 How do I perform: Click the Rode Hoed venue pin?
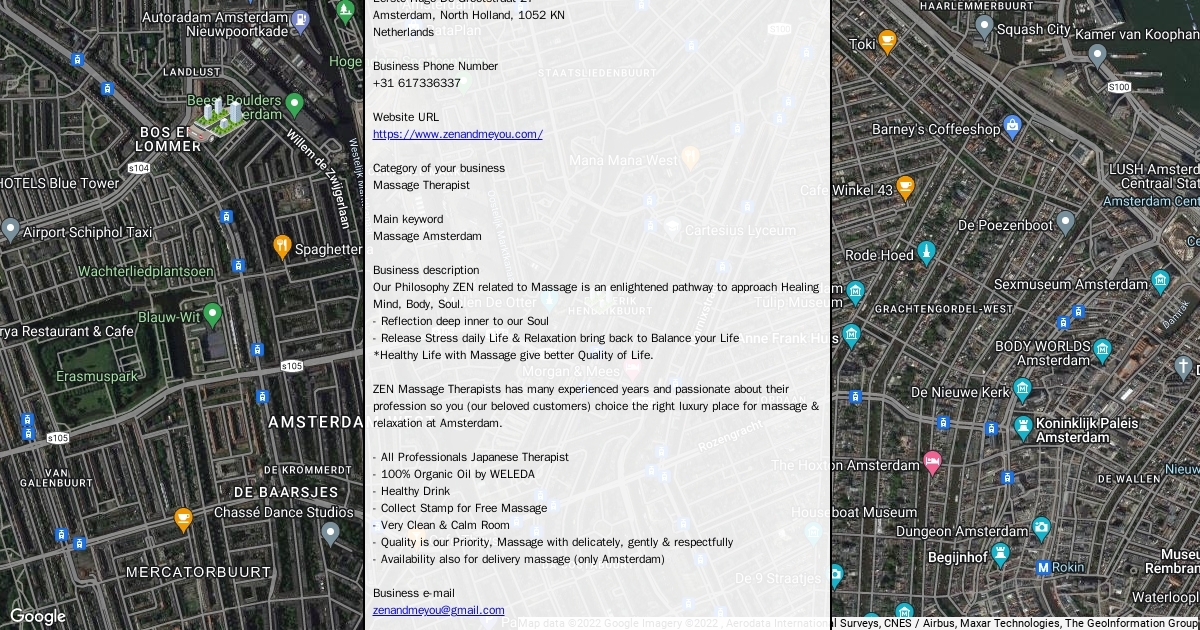pyautogui.click(x=926, y=252)
